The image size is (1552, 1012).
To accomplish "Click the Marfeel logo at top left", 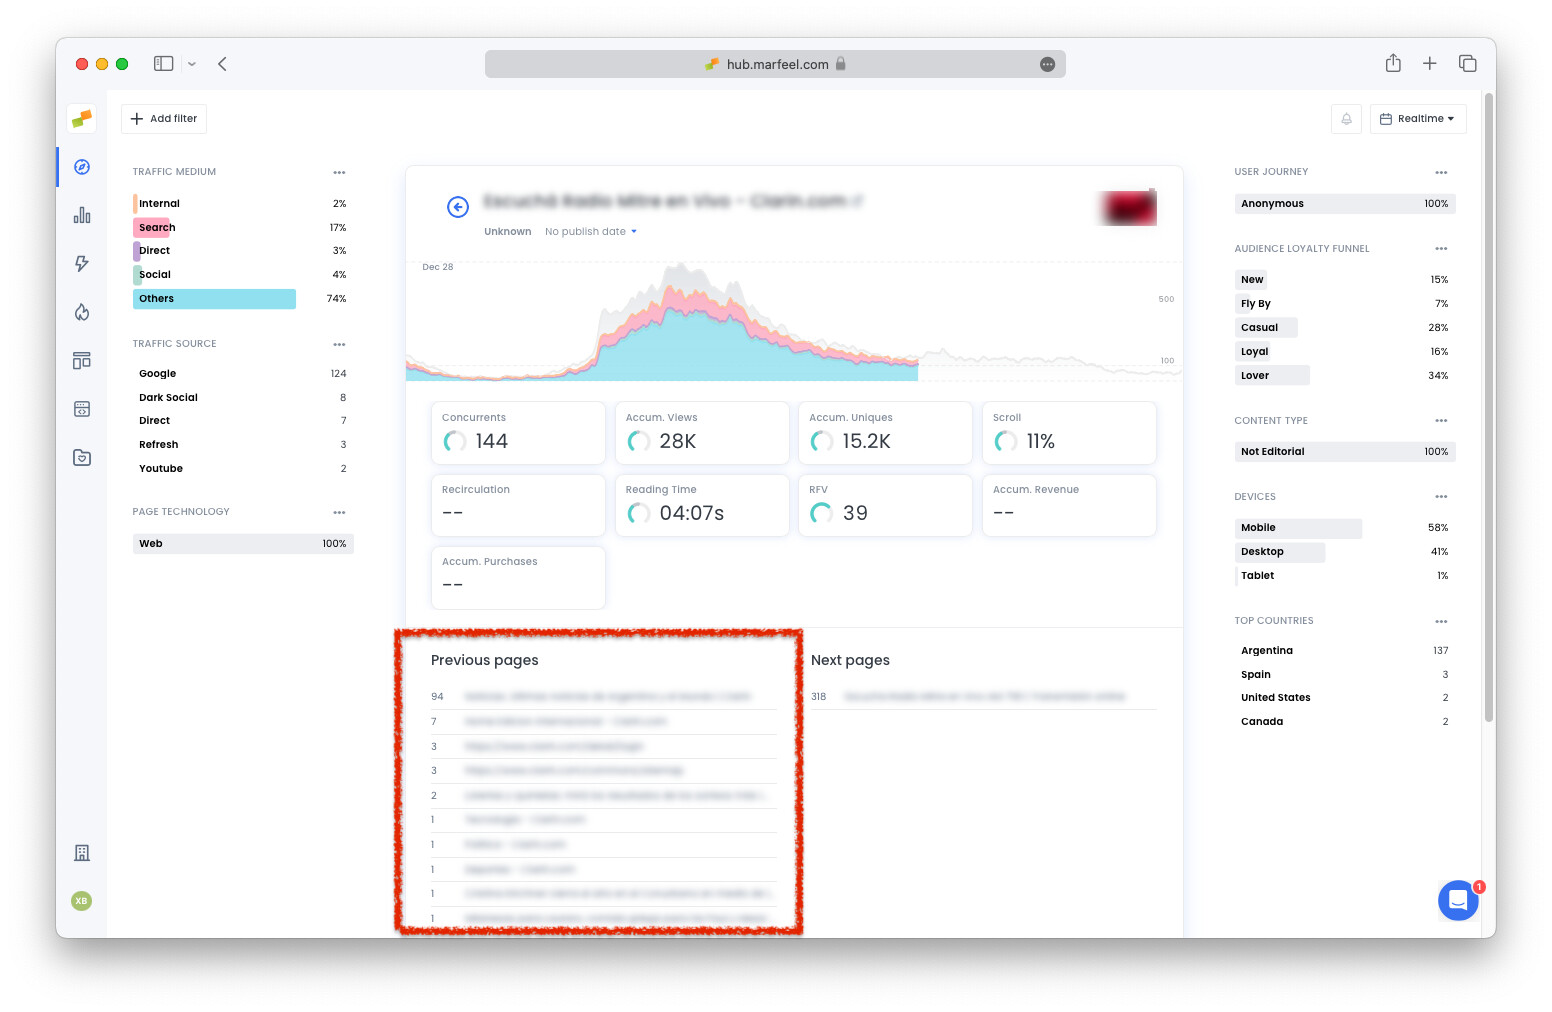I will 81,118.
